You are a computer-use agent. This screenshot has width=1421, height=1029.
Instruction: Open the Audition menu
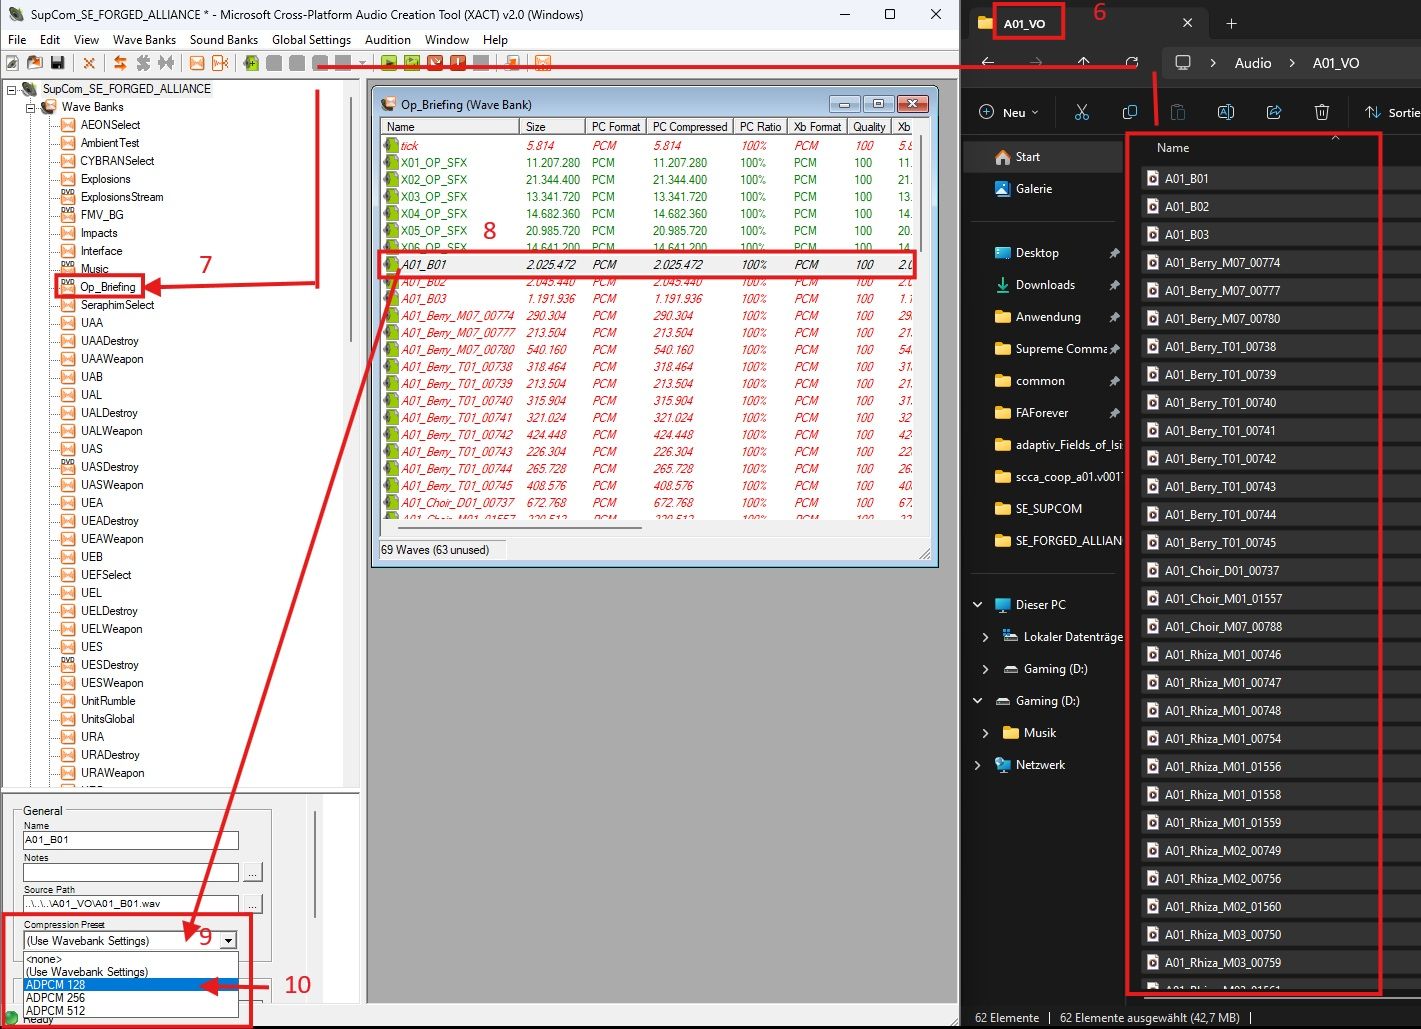coord(388,40)
